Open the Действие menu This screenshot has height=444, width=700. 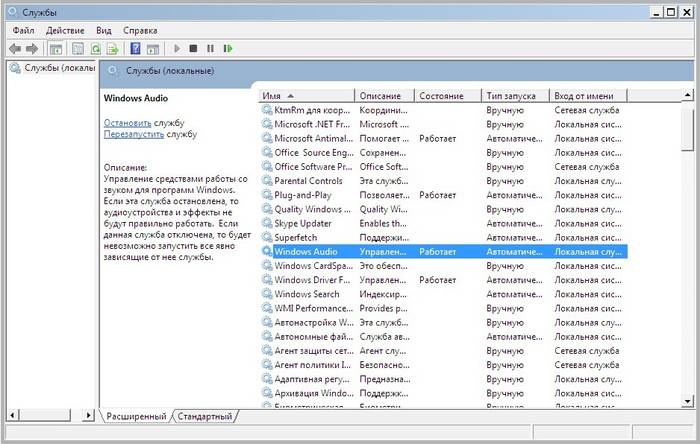click(65, 31)
